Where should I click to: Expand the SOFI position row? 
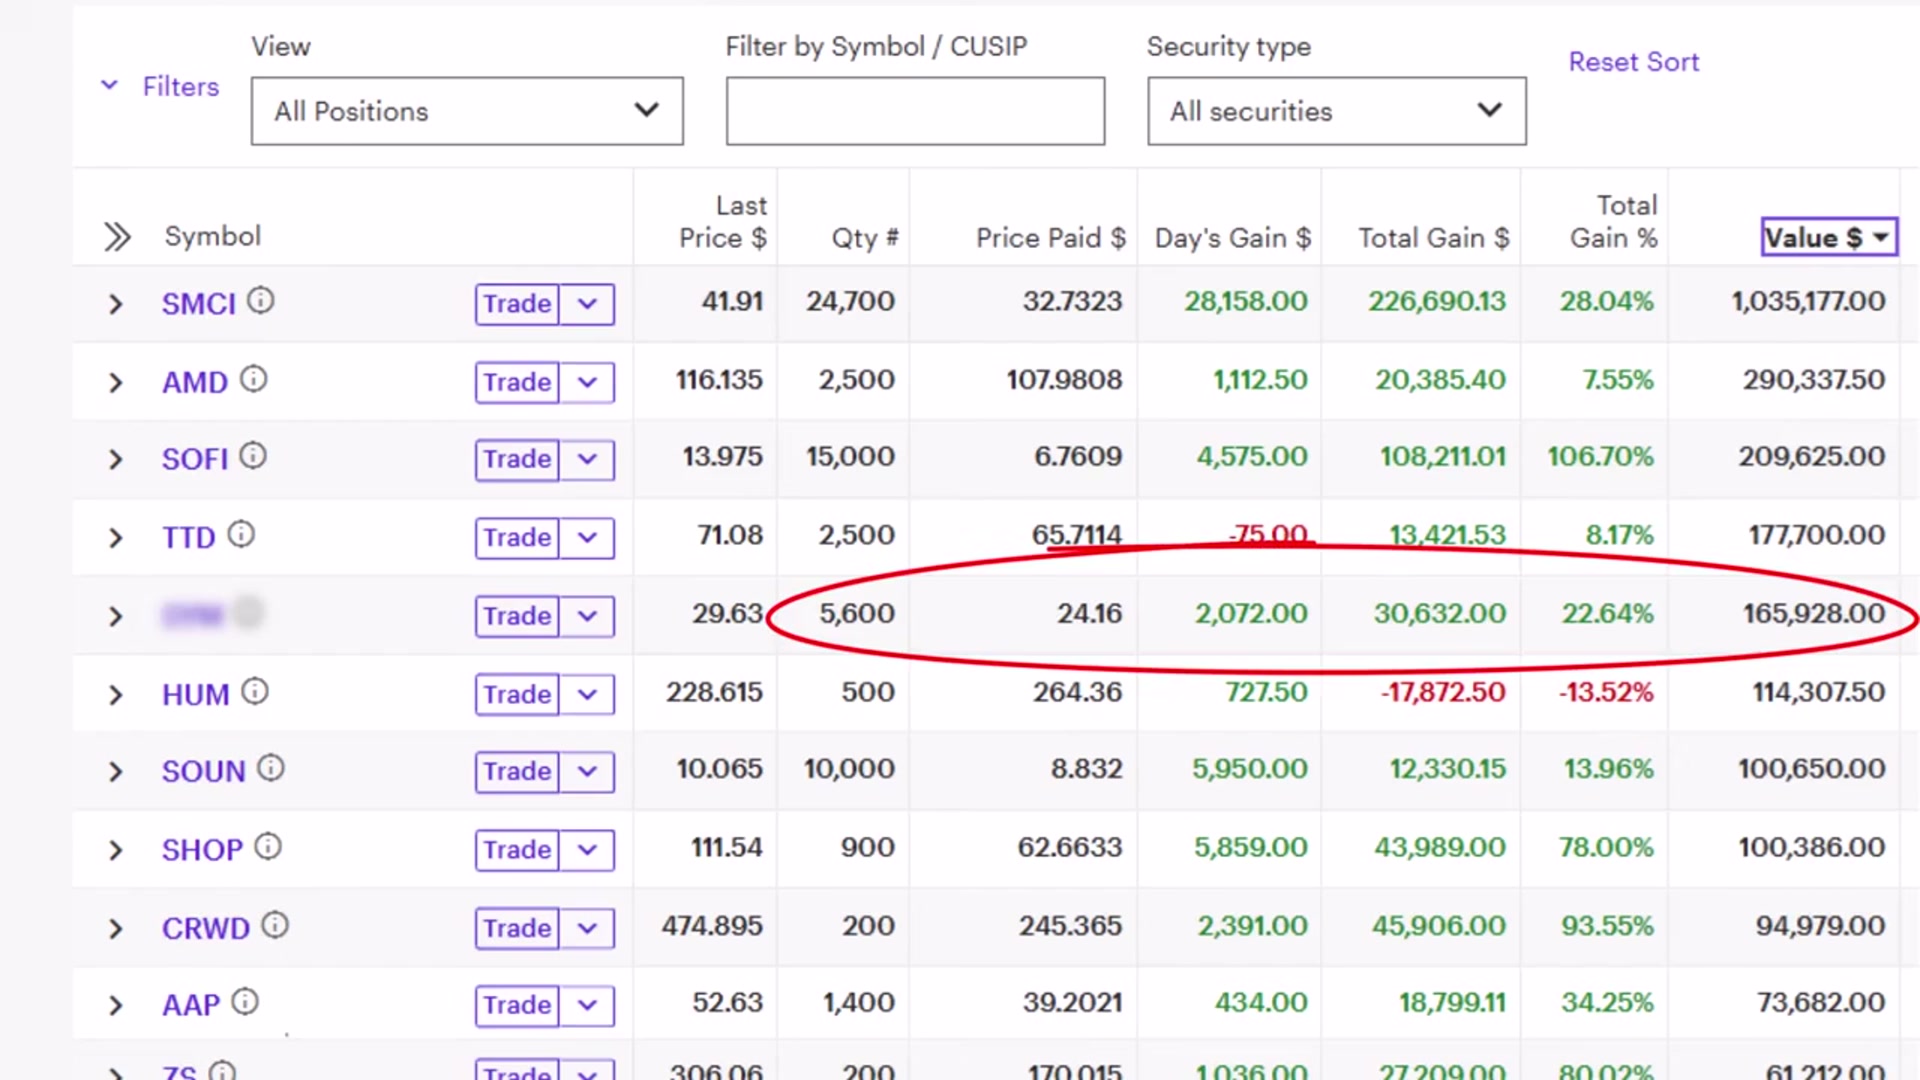pos(115,459)
